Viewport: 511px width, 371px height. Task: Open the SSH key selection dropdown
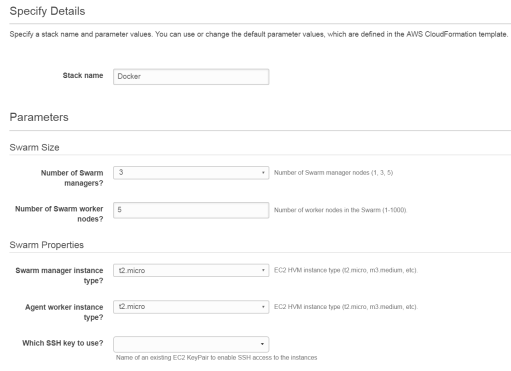[191, 344]
